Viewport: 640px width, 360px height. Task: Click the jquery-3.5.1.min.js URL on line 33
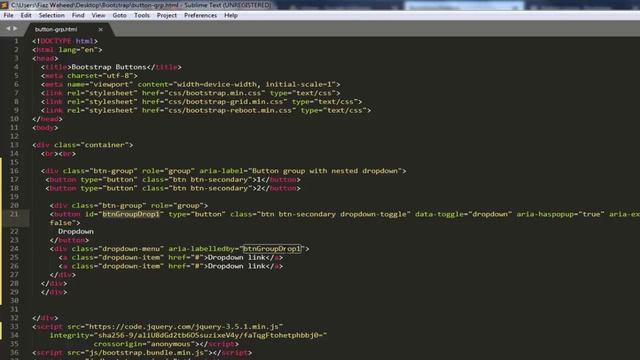coord(184,327)
